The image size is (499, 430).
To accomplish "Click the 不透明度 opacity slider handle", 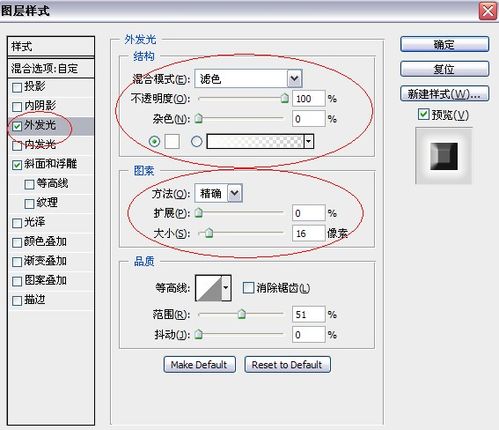I will pyautogui.click(x=284, y=98).
